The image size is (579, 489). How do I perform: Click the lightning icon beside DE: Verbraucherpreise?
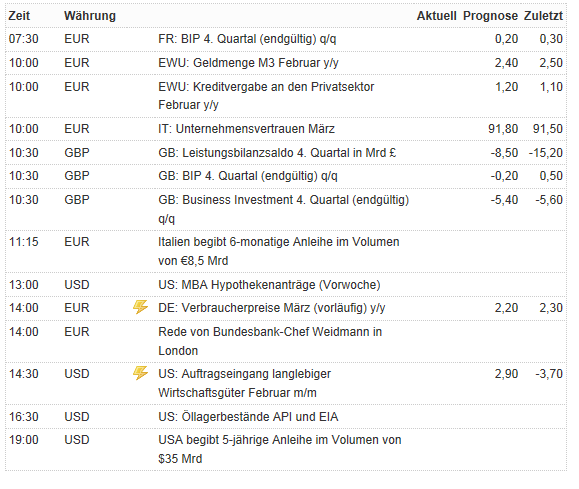pos(140,307)
